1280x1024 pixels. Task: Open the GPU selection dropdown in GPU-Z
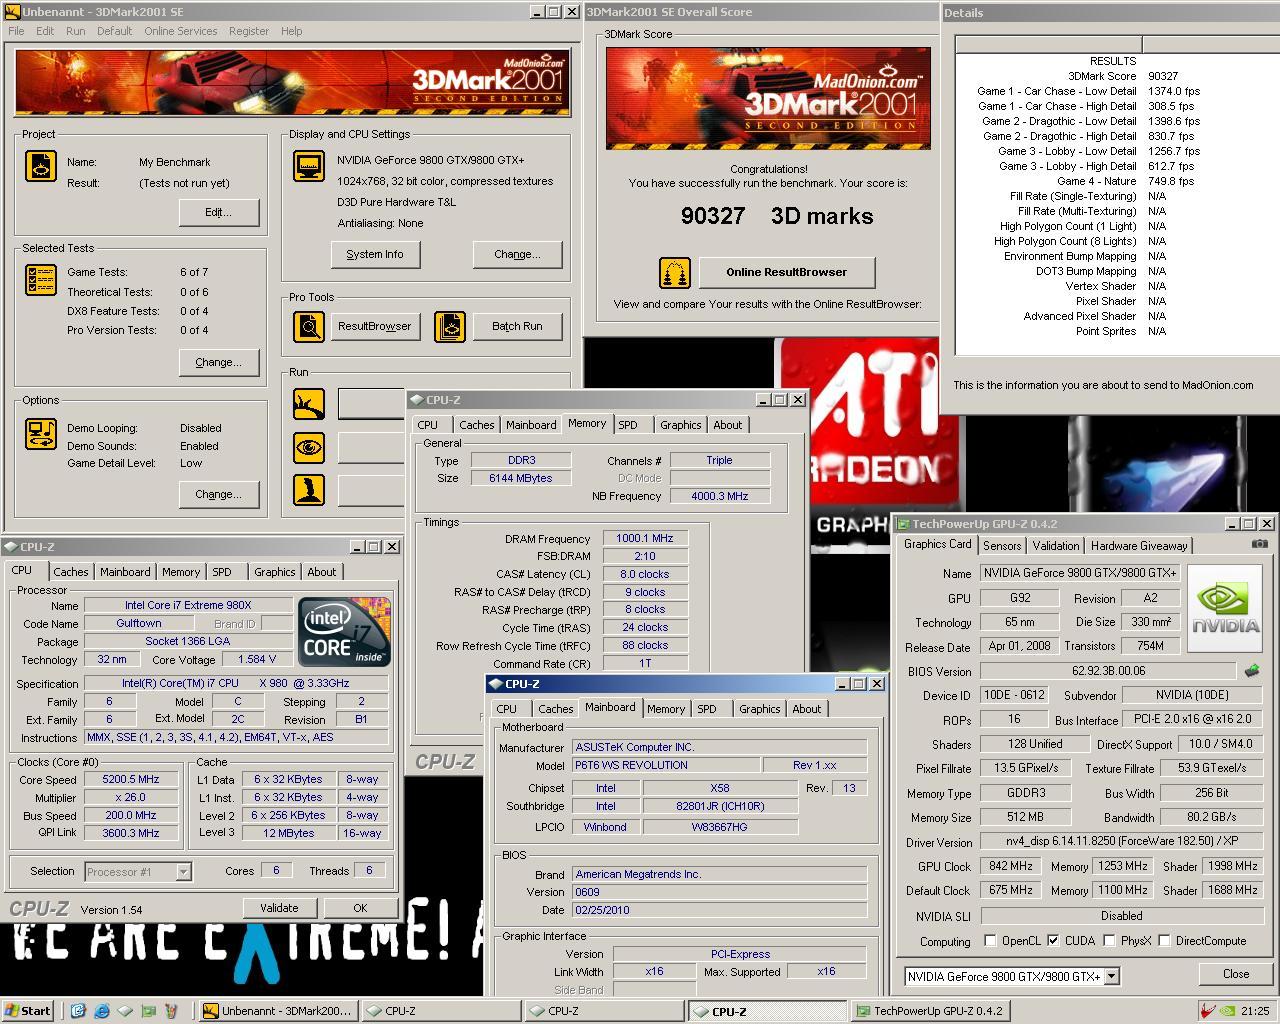tap(1111, 976)
